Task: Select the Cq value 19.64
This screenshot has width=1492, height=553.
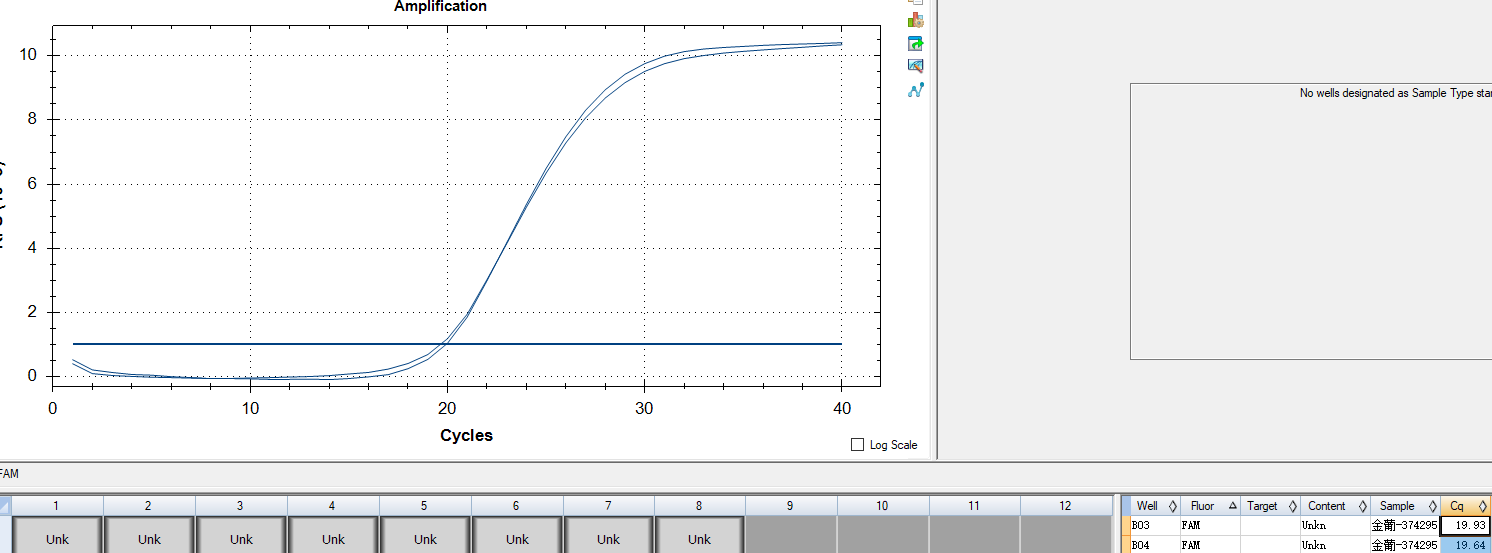Action: [1465, 545]
